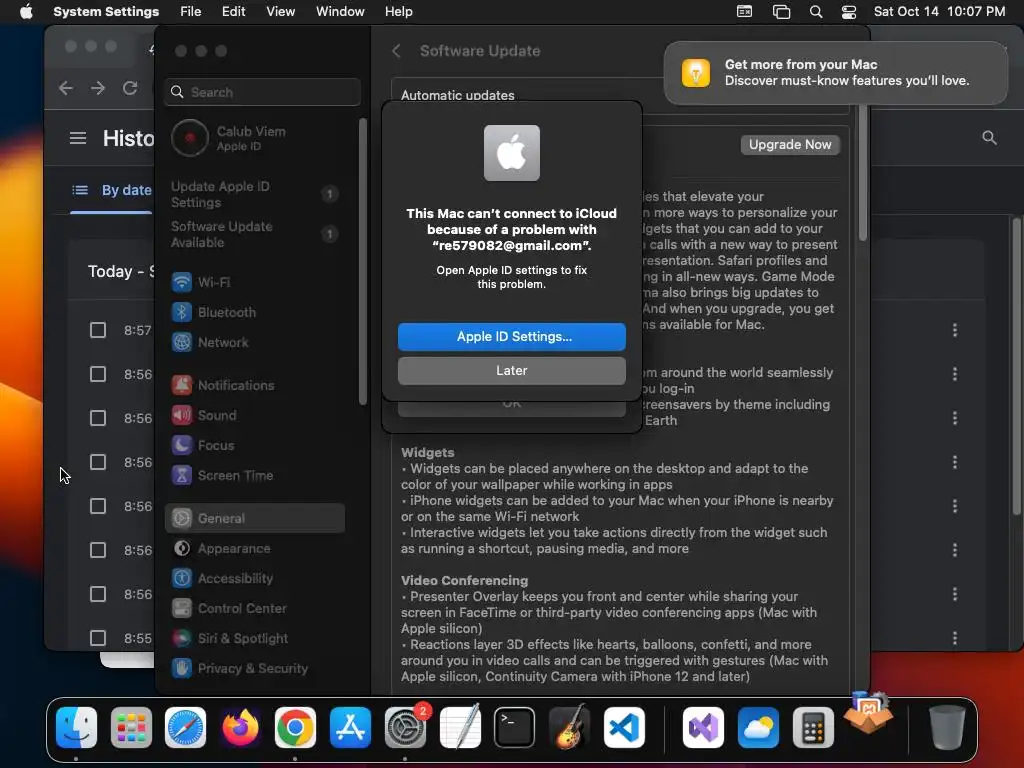Screen dimensions: 1024x768
Task: Open View menu
Action: pyautogui.click(x=280, y=12)
